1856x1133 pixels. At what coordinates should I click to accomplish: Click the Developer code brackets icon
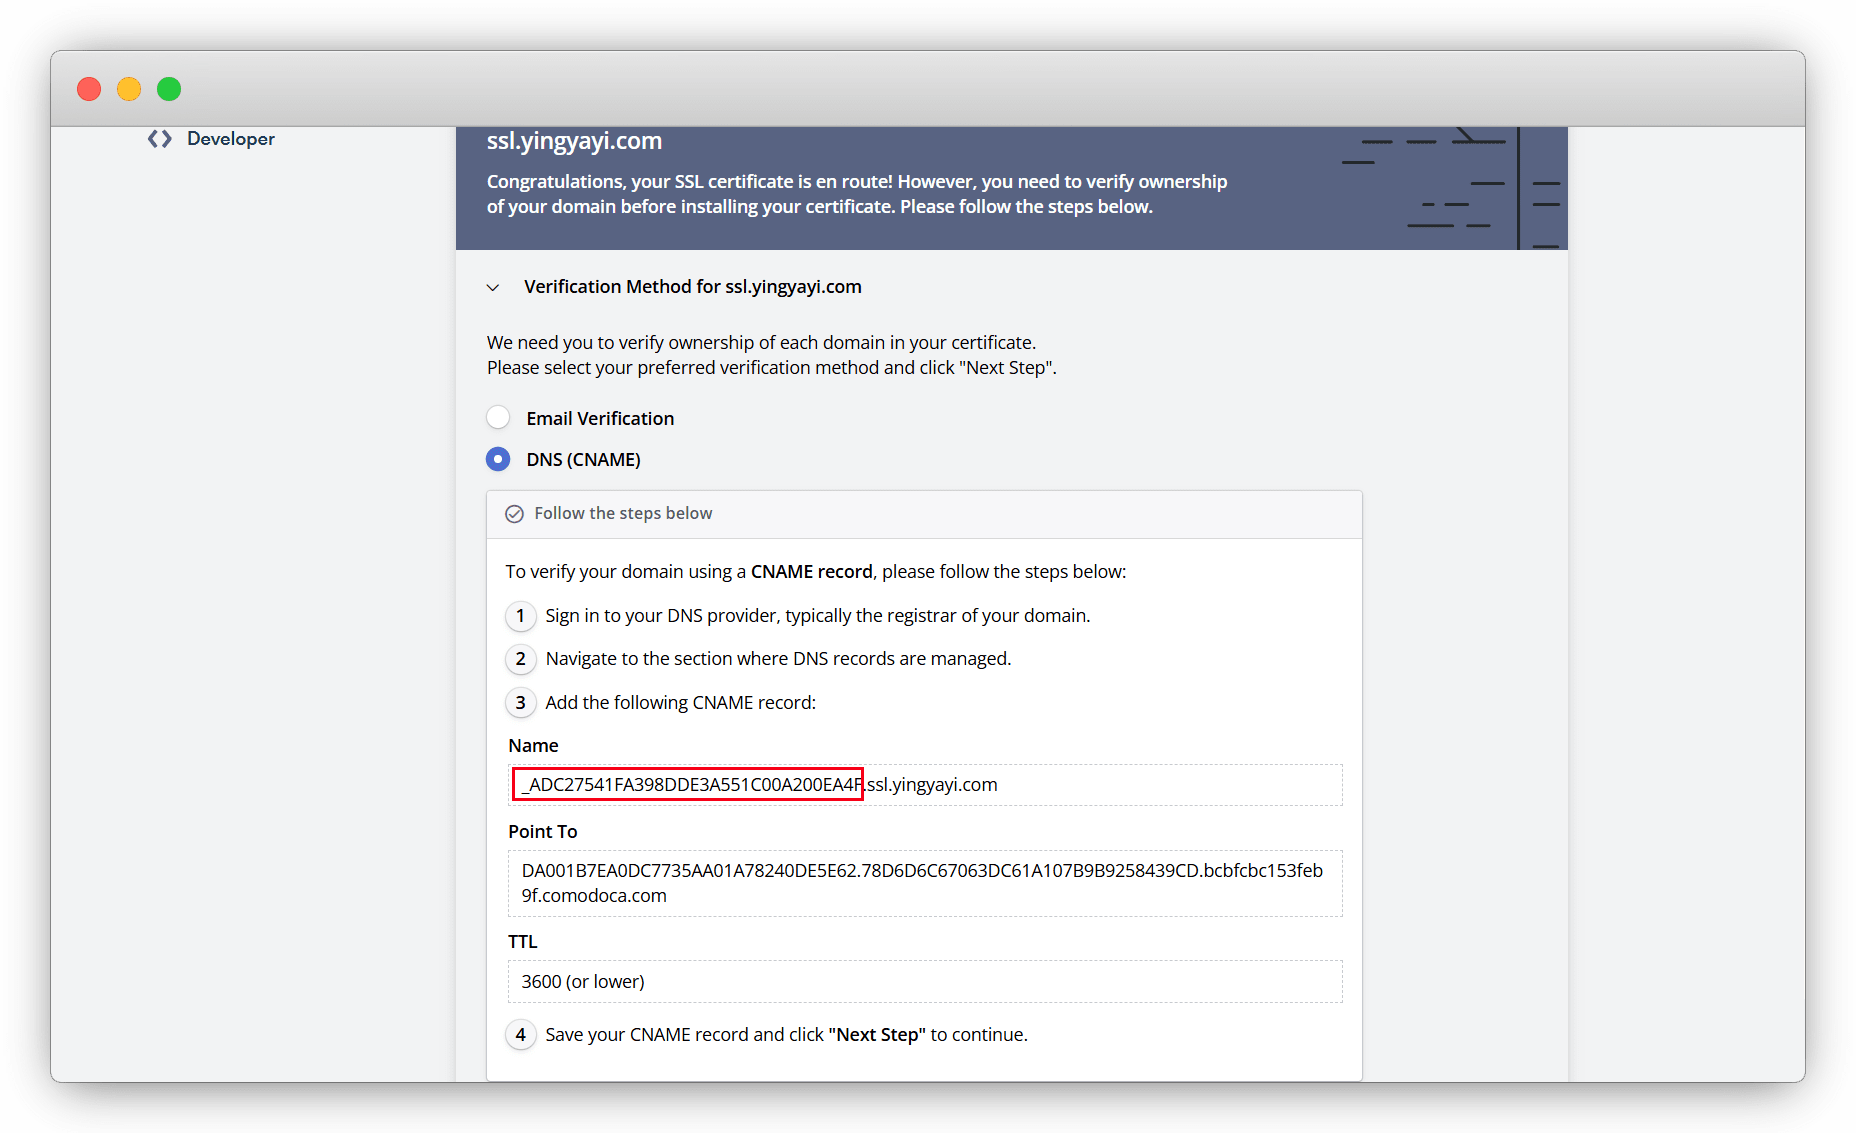tap(160, 139)
